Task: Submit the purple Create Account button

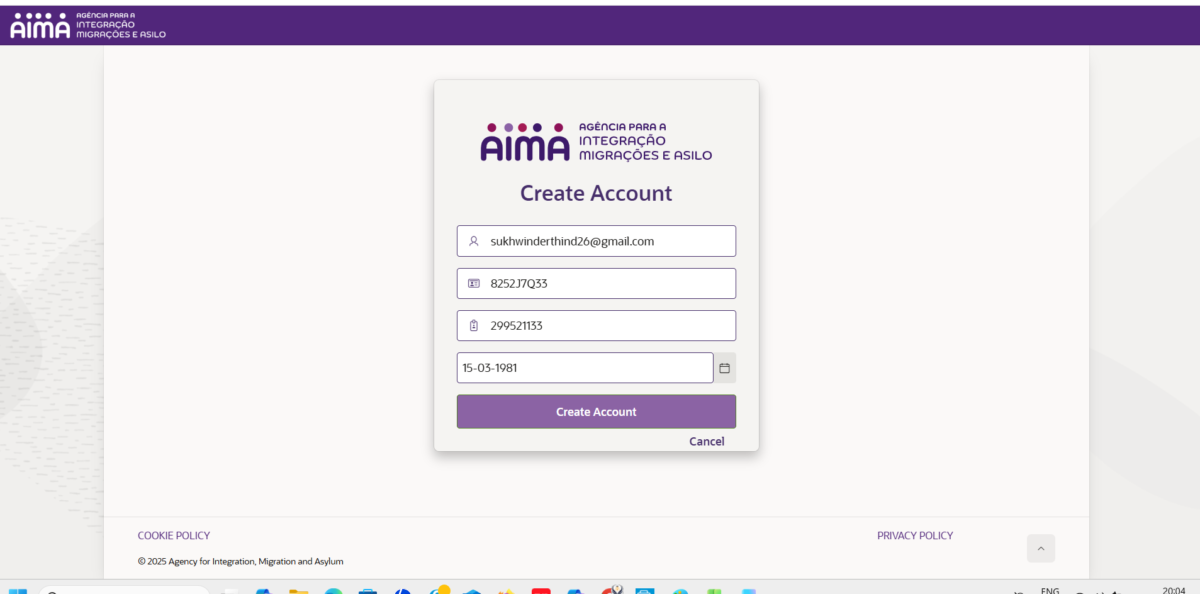Action: [596, 412]
